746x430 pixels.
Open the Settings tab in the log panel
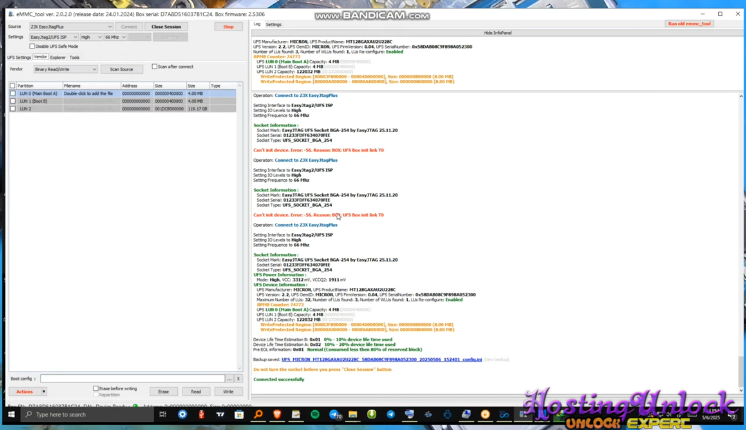[273, 24]
